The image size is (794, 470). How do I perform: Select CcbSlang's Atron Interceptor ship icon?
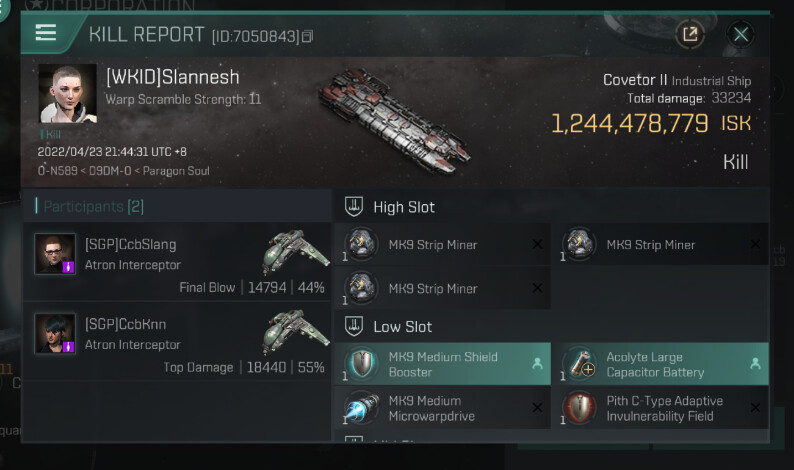click(x=296, y=253)
